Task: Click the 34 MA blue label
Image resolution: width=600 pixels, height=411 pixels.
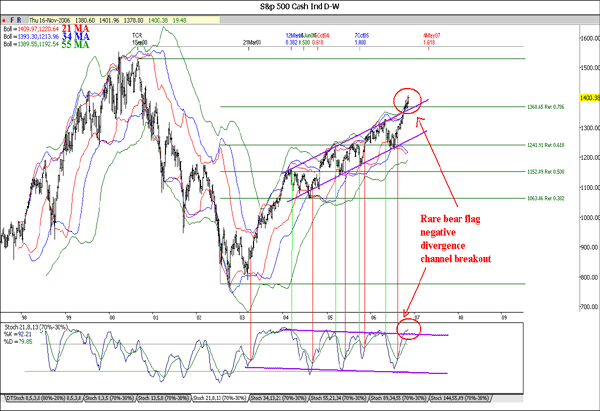Action: click(76, 37)
